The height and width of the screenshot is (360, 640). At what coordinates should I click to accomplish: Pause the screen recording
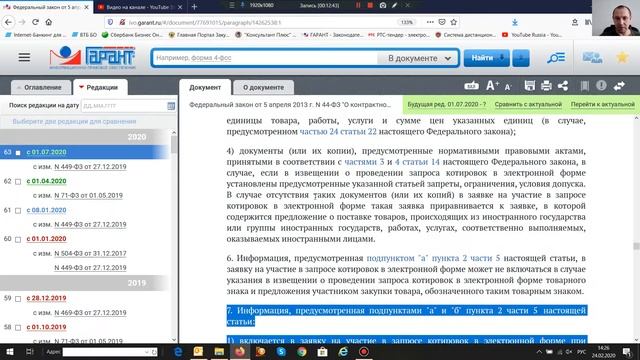click(x=358, y=5)
